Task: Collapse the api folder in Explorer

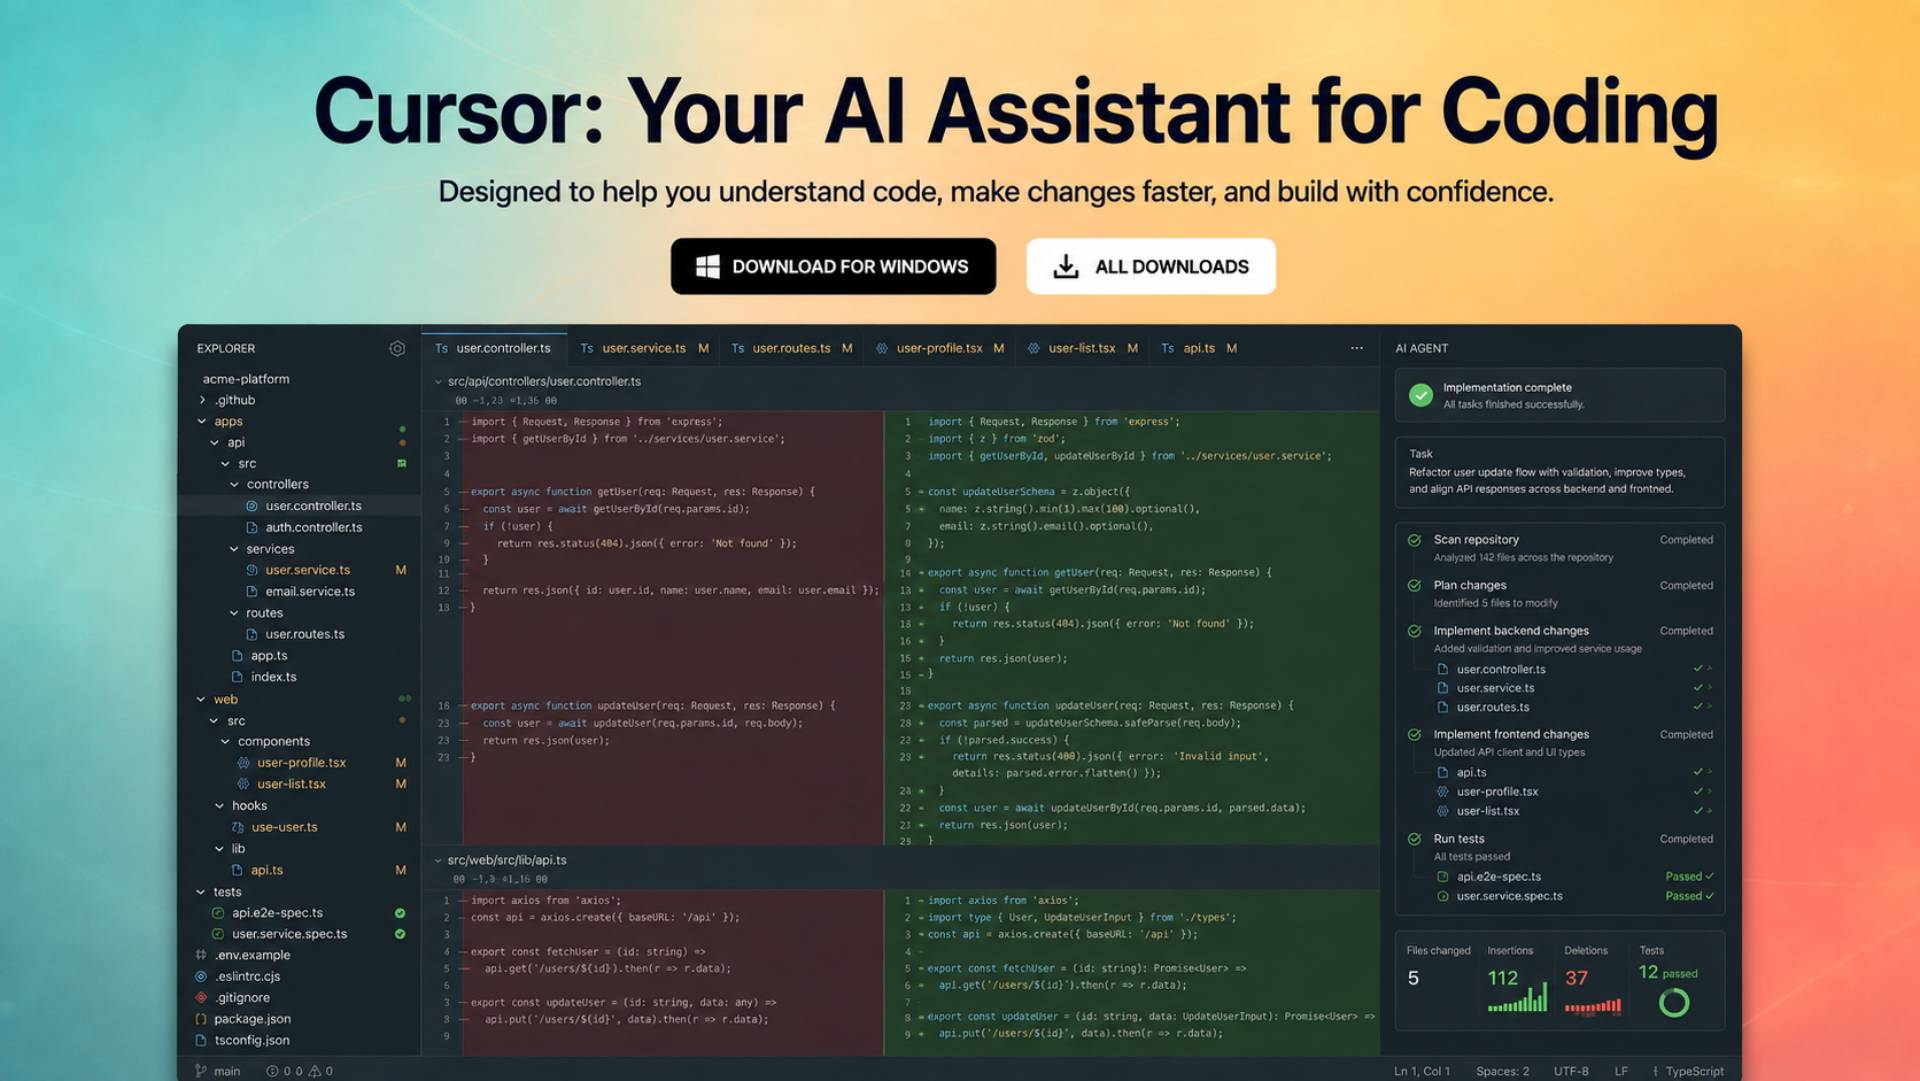Action: tap(215, 442)
